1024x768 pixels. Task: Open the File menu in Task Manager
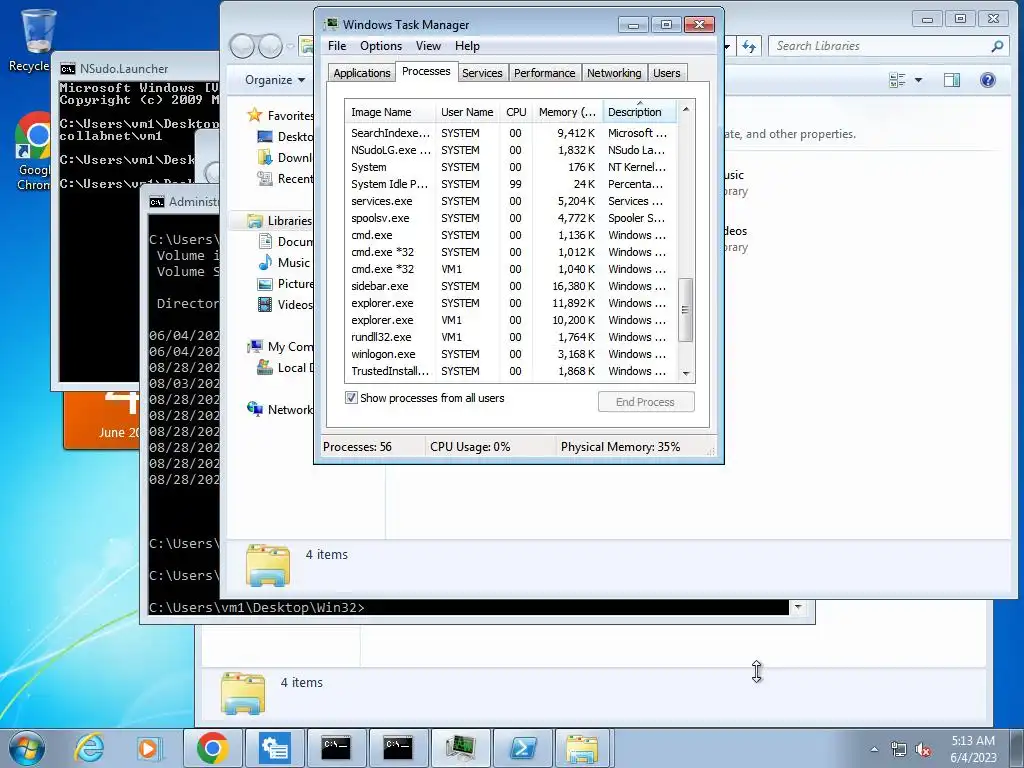pos(337,46)
